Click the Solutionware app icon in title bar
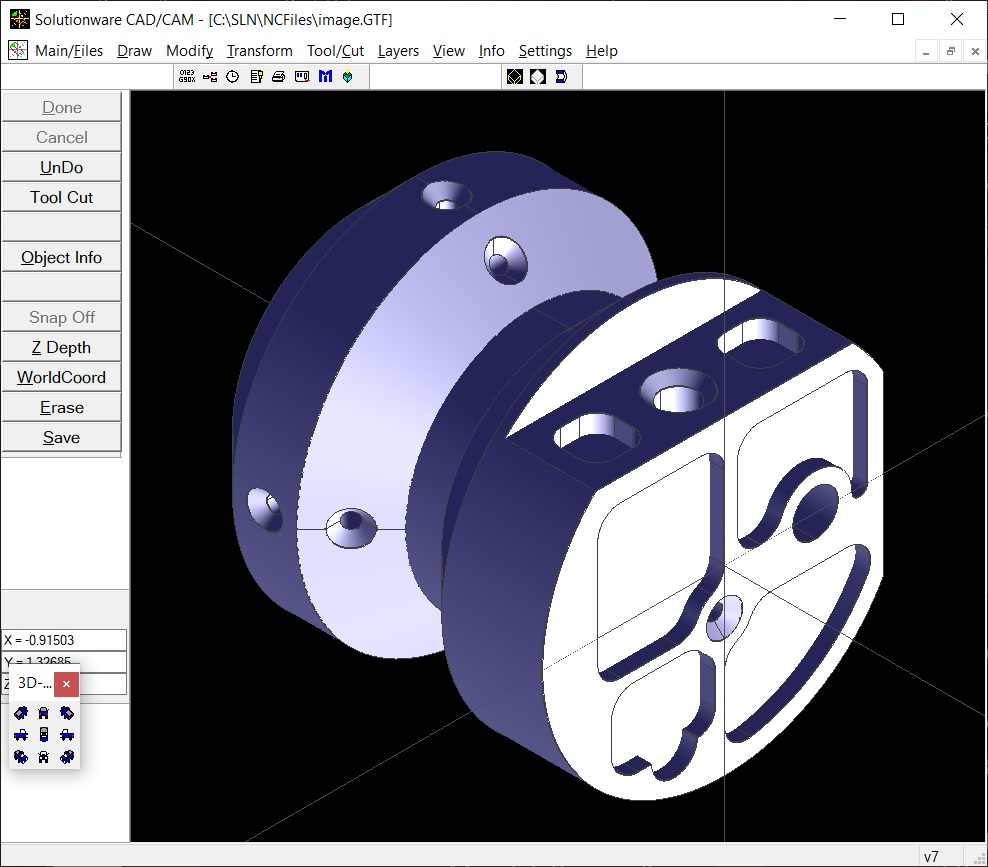The width and height of the screenshot is (988, 867). [20, 20]
